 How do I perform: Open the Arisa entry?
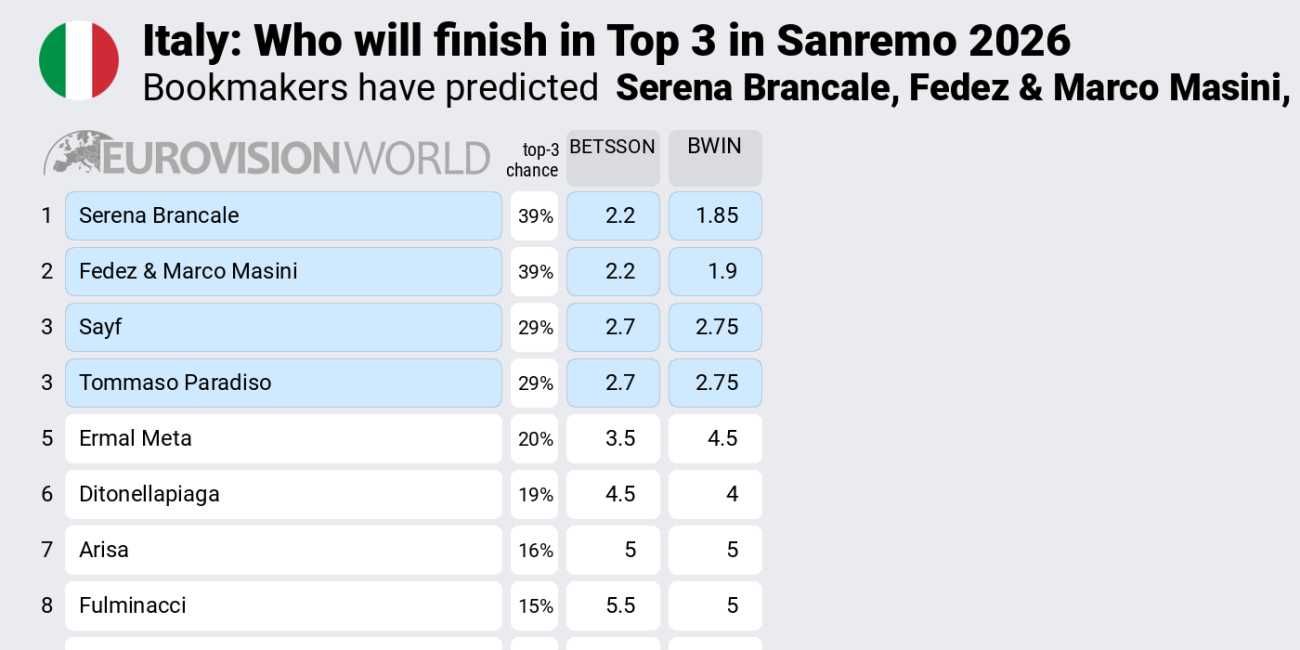283,550
